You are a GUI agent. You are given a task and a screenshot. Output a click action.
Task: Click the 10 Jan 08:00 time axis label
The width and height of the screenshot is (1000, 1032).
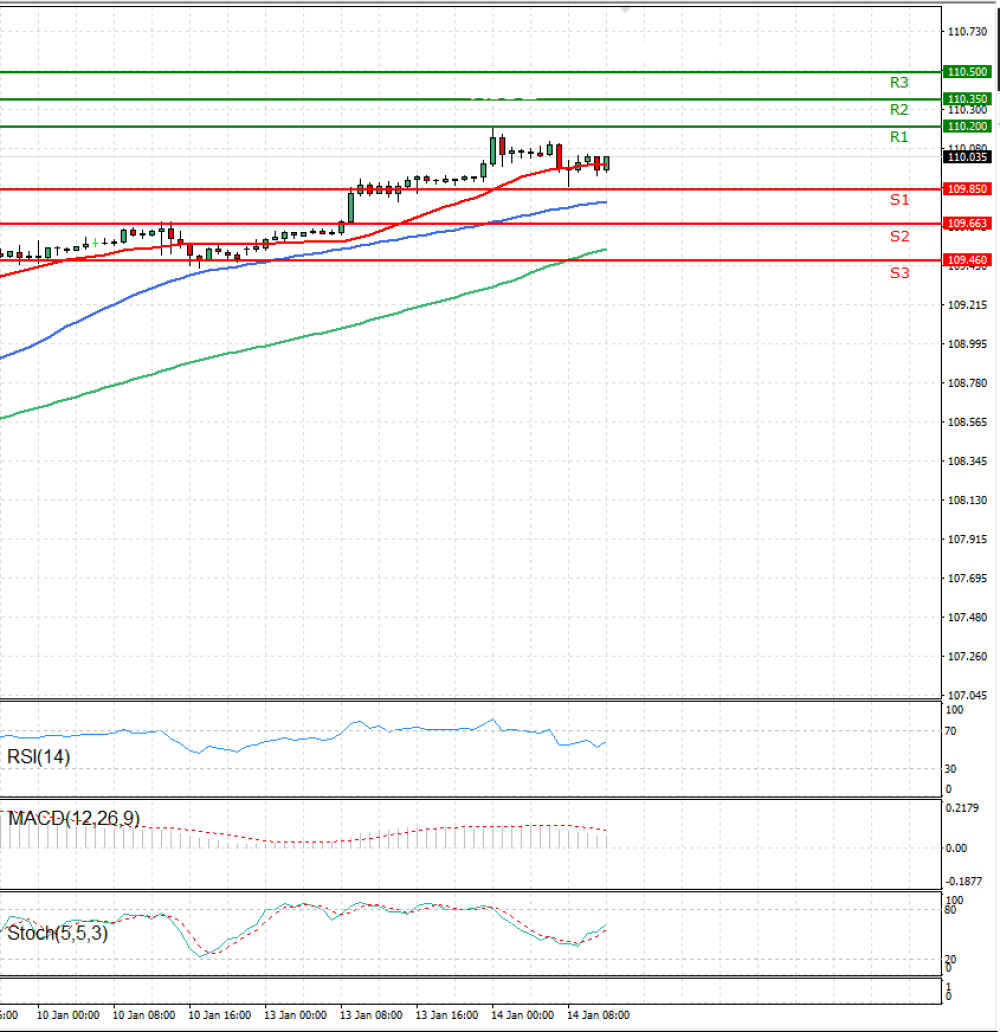[x=144, y=1015]
